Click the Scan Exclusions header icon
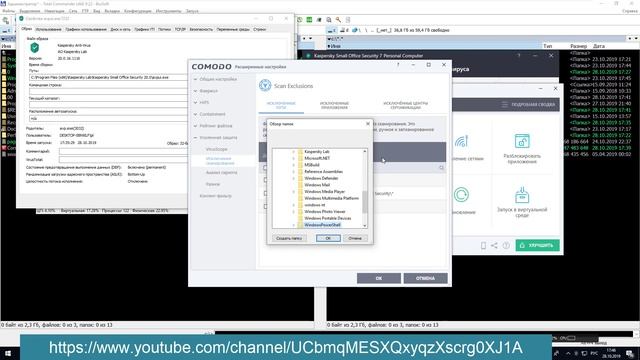Image resolution: width=640 pixels, height=360 pixels. point(265,85)
